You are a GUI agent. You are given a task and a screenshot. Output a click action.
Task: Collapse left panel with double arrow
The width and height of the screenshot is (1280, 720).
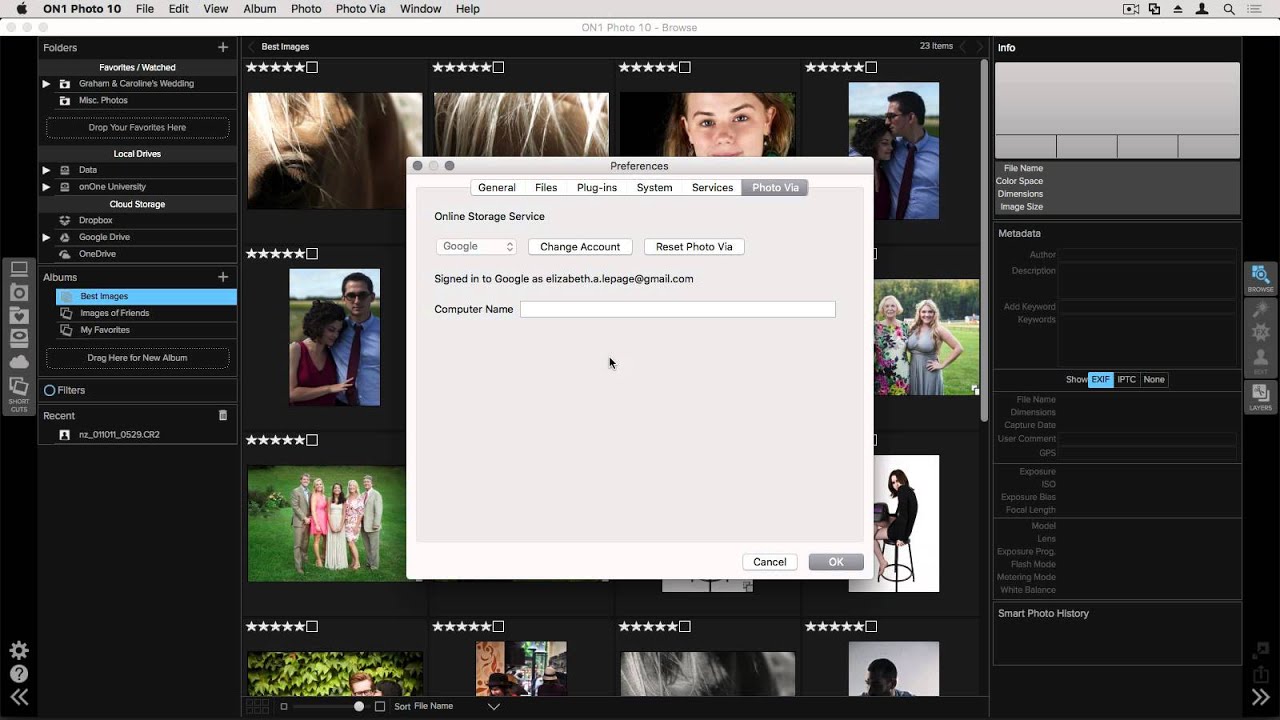(19, 698)
